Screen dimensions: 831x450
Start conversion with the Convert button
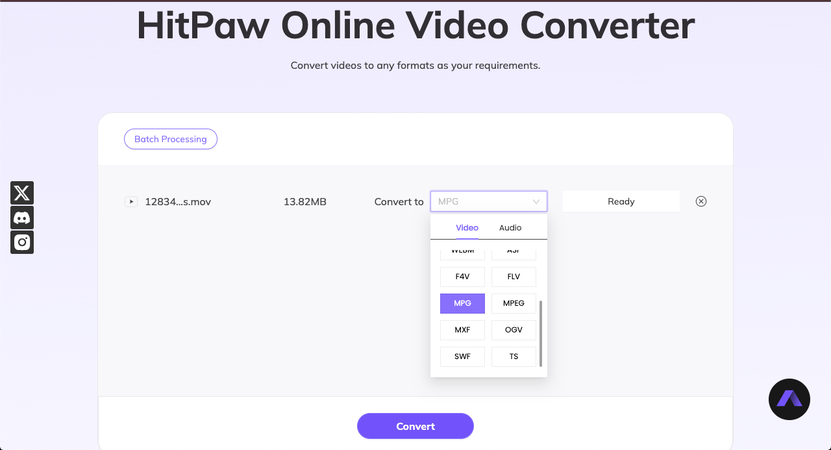416,426
